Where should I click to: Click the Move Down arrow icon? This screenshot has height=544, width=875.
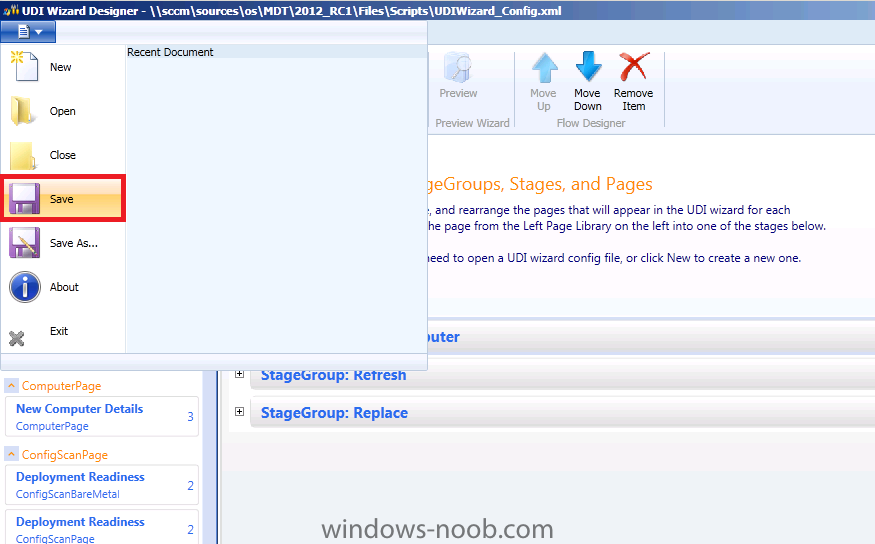(x=588, y=66)
